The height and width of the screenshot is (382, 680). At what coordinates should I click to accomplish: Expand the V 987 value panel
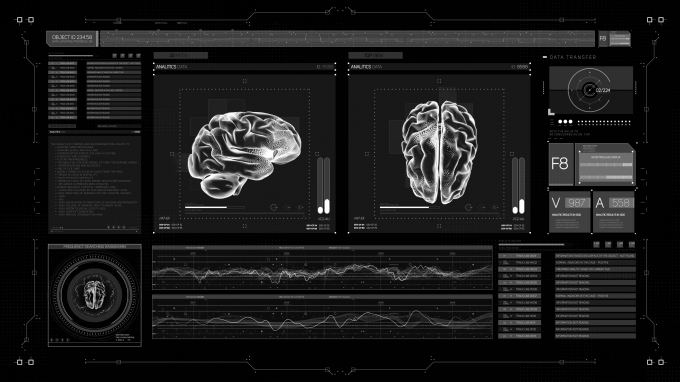click(x=570, y=212)
